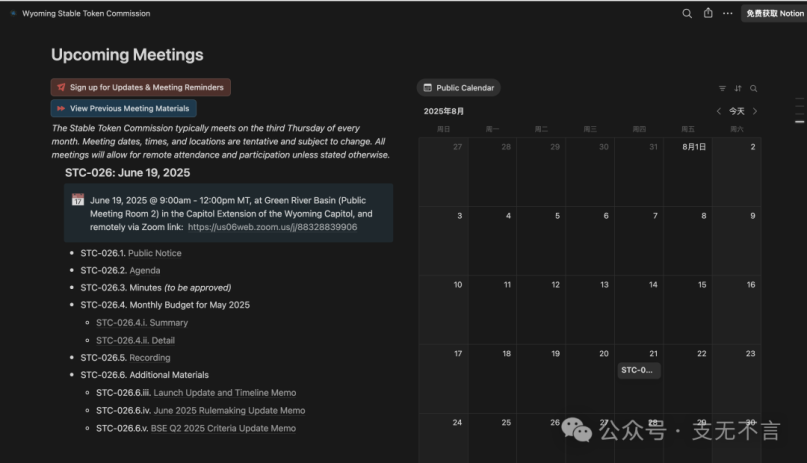
Task: Open the STC-026.1 Public Notice link
Action: (x=154, y=253)
